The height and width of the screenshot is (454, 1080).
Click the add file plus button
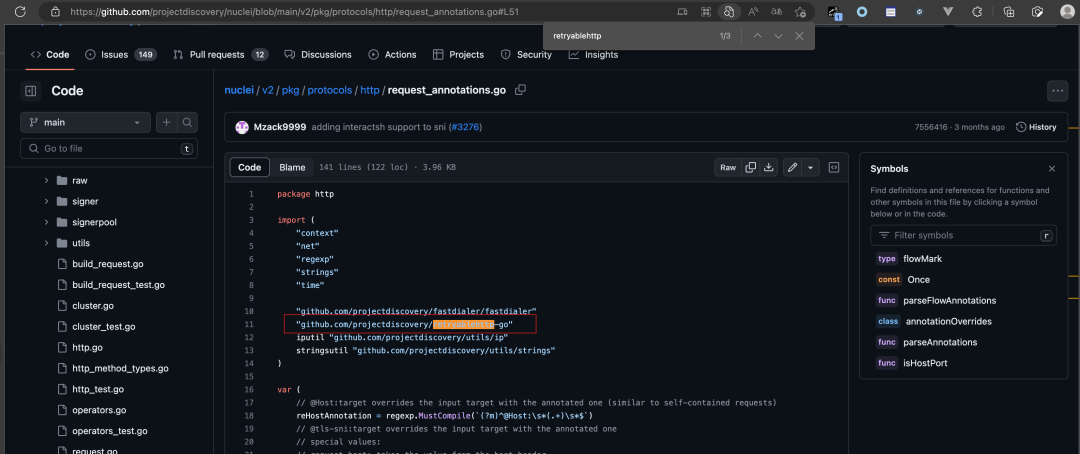click(167, 123)
